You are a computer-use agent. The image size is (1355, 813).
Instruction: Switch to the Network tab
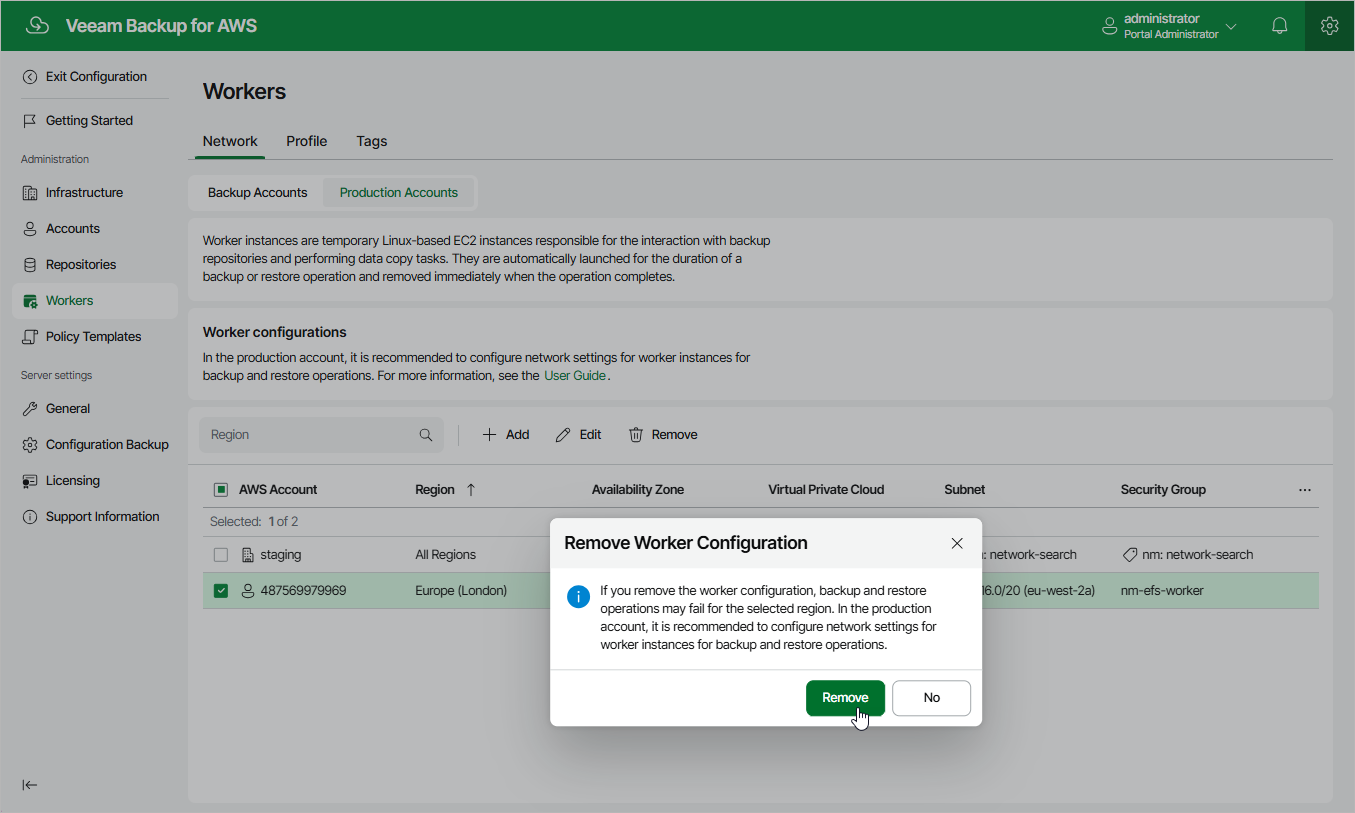[230, 141]
